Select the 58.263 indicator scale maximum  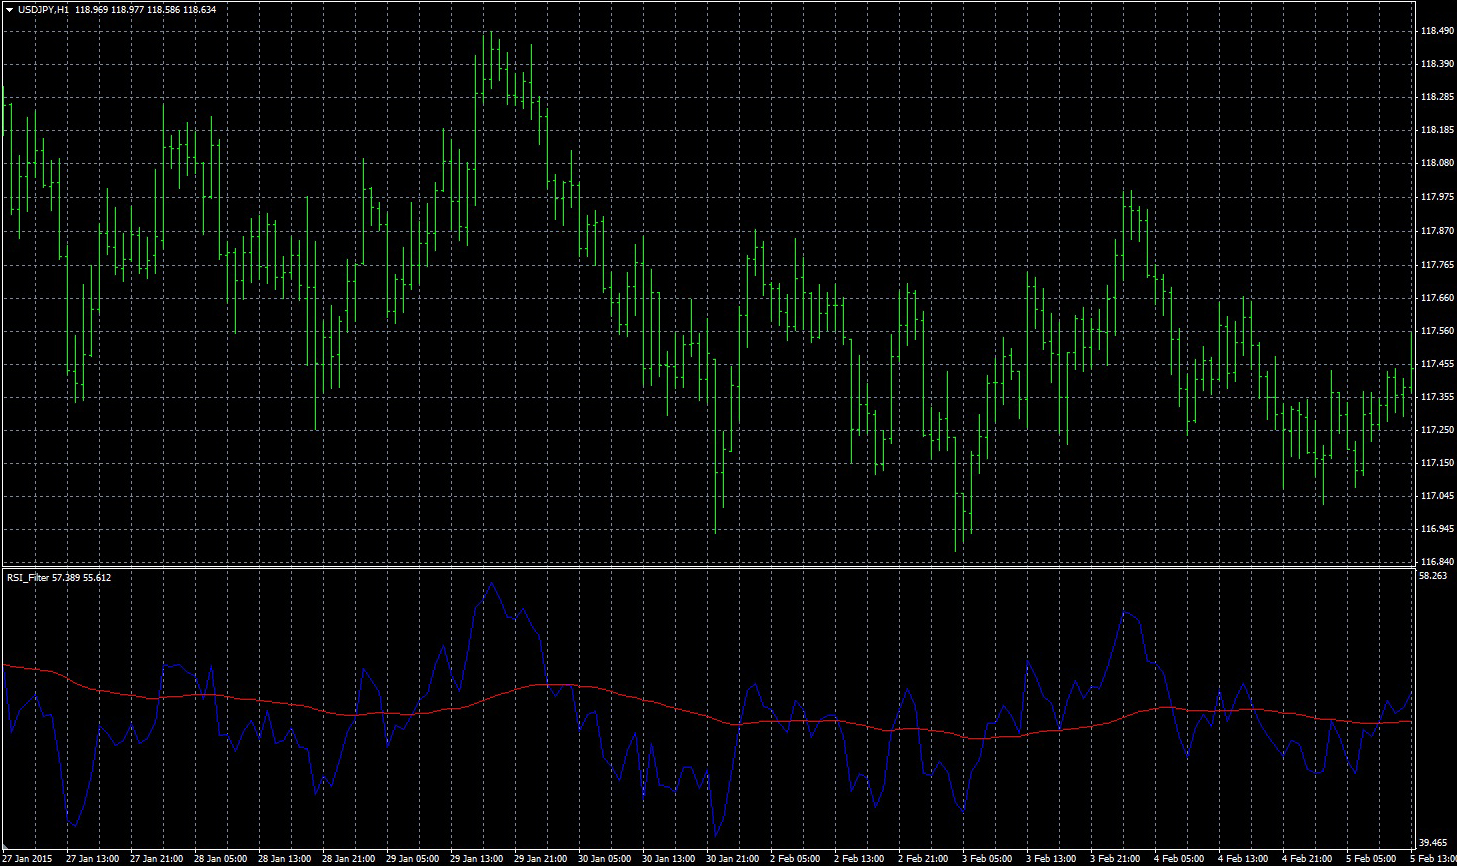1433,576
